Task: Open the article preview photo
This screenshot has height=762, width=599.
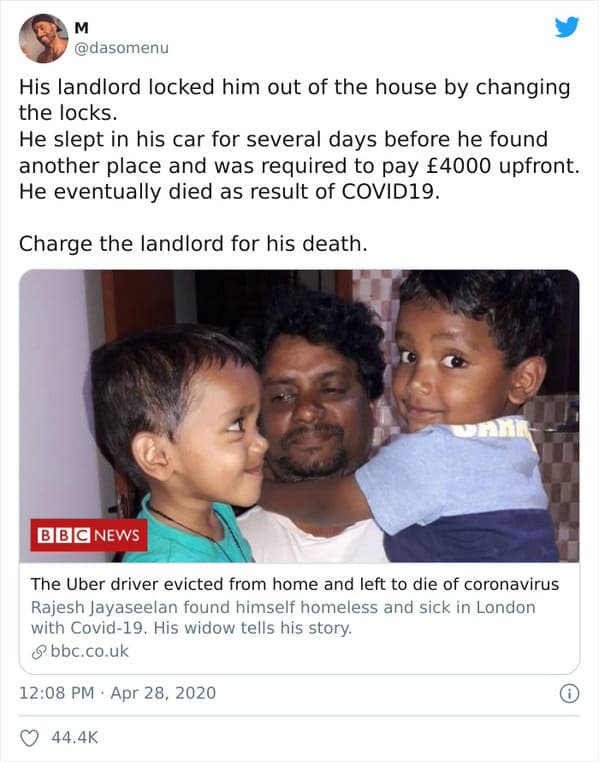Action: coord(299,416)
